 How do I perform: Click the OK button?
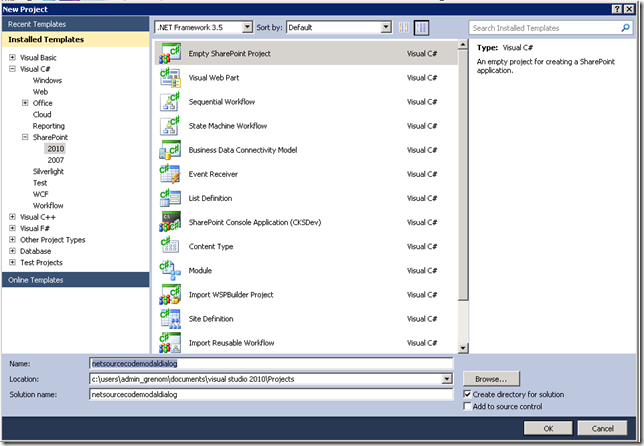pos(548,428)
